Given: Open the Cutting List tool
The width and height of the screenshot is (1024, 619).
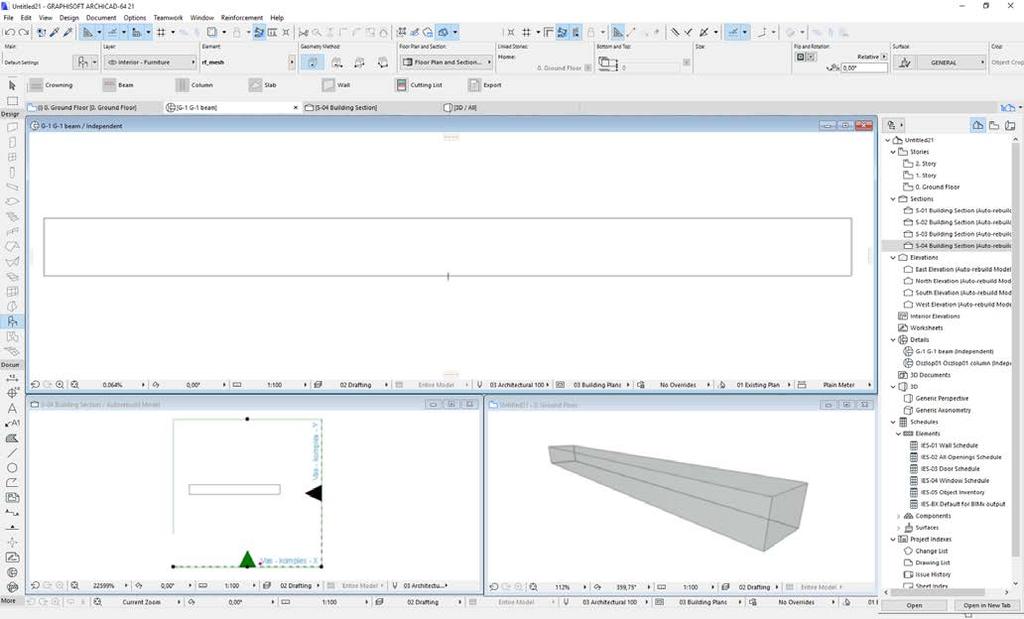Looking at the screenshot, I should [419, 85].
